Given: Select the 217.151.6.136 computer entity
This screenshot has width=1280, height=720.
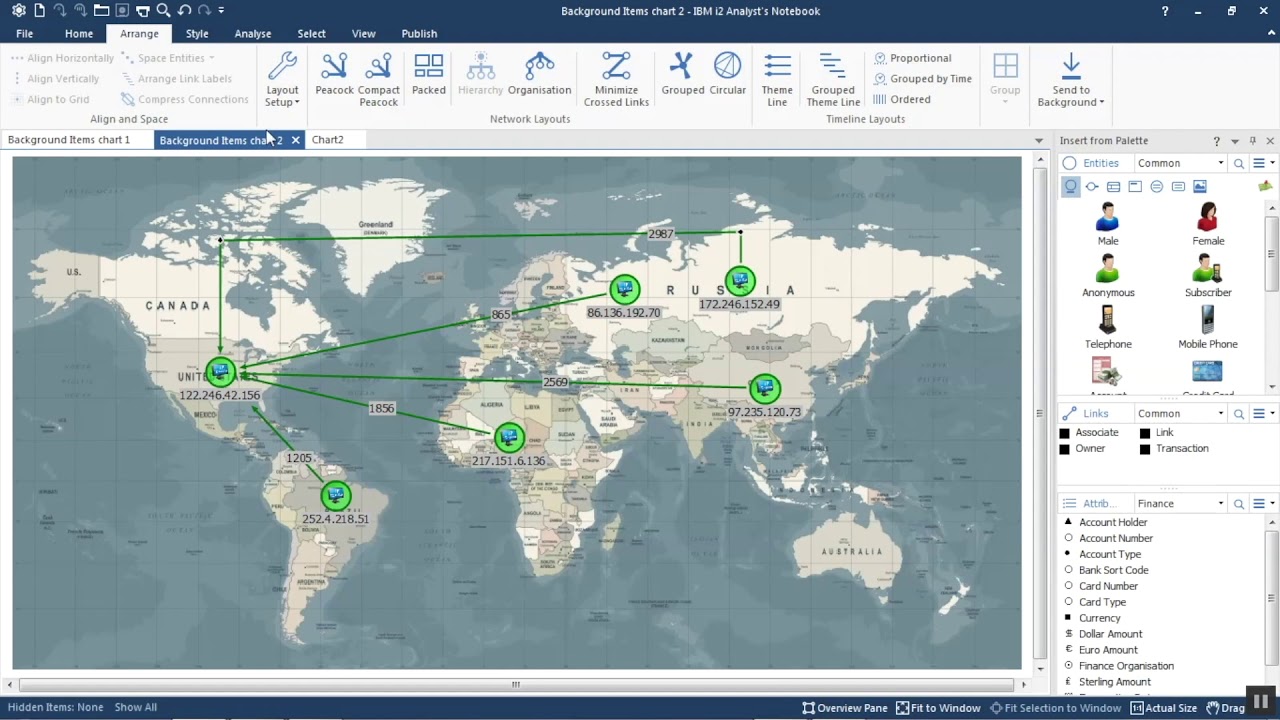Looking at the screenshot, I should 509,437.
